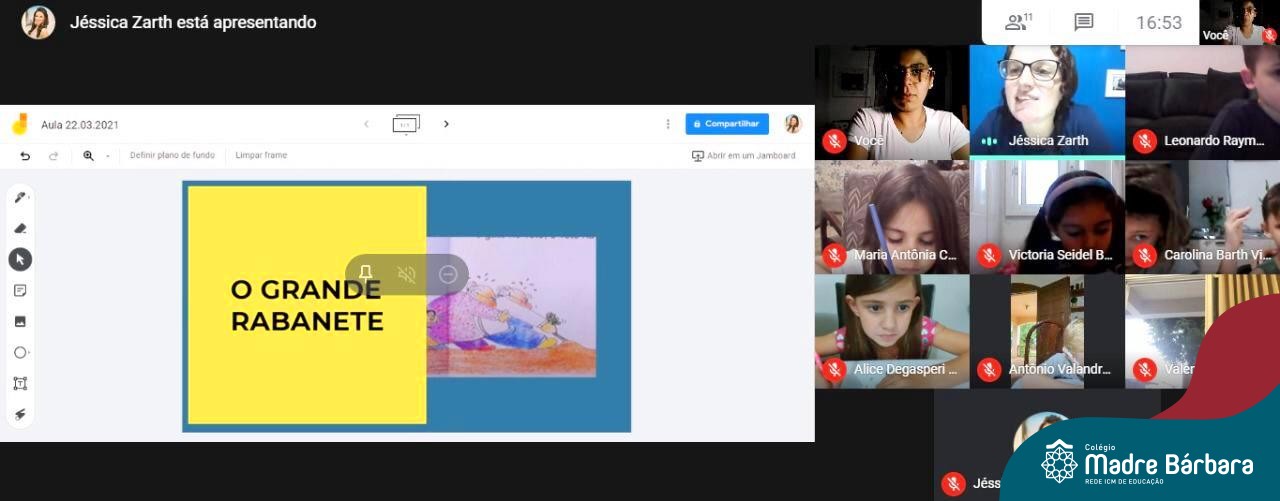The width and height of the screenshot is (1280, 501).
Task: Activate the Select arrow tool
Action: tap(20, 260)
